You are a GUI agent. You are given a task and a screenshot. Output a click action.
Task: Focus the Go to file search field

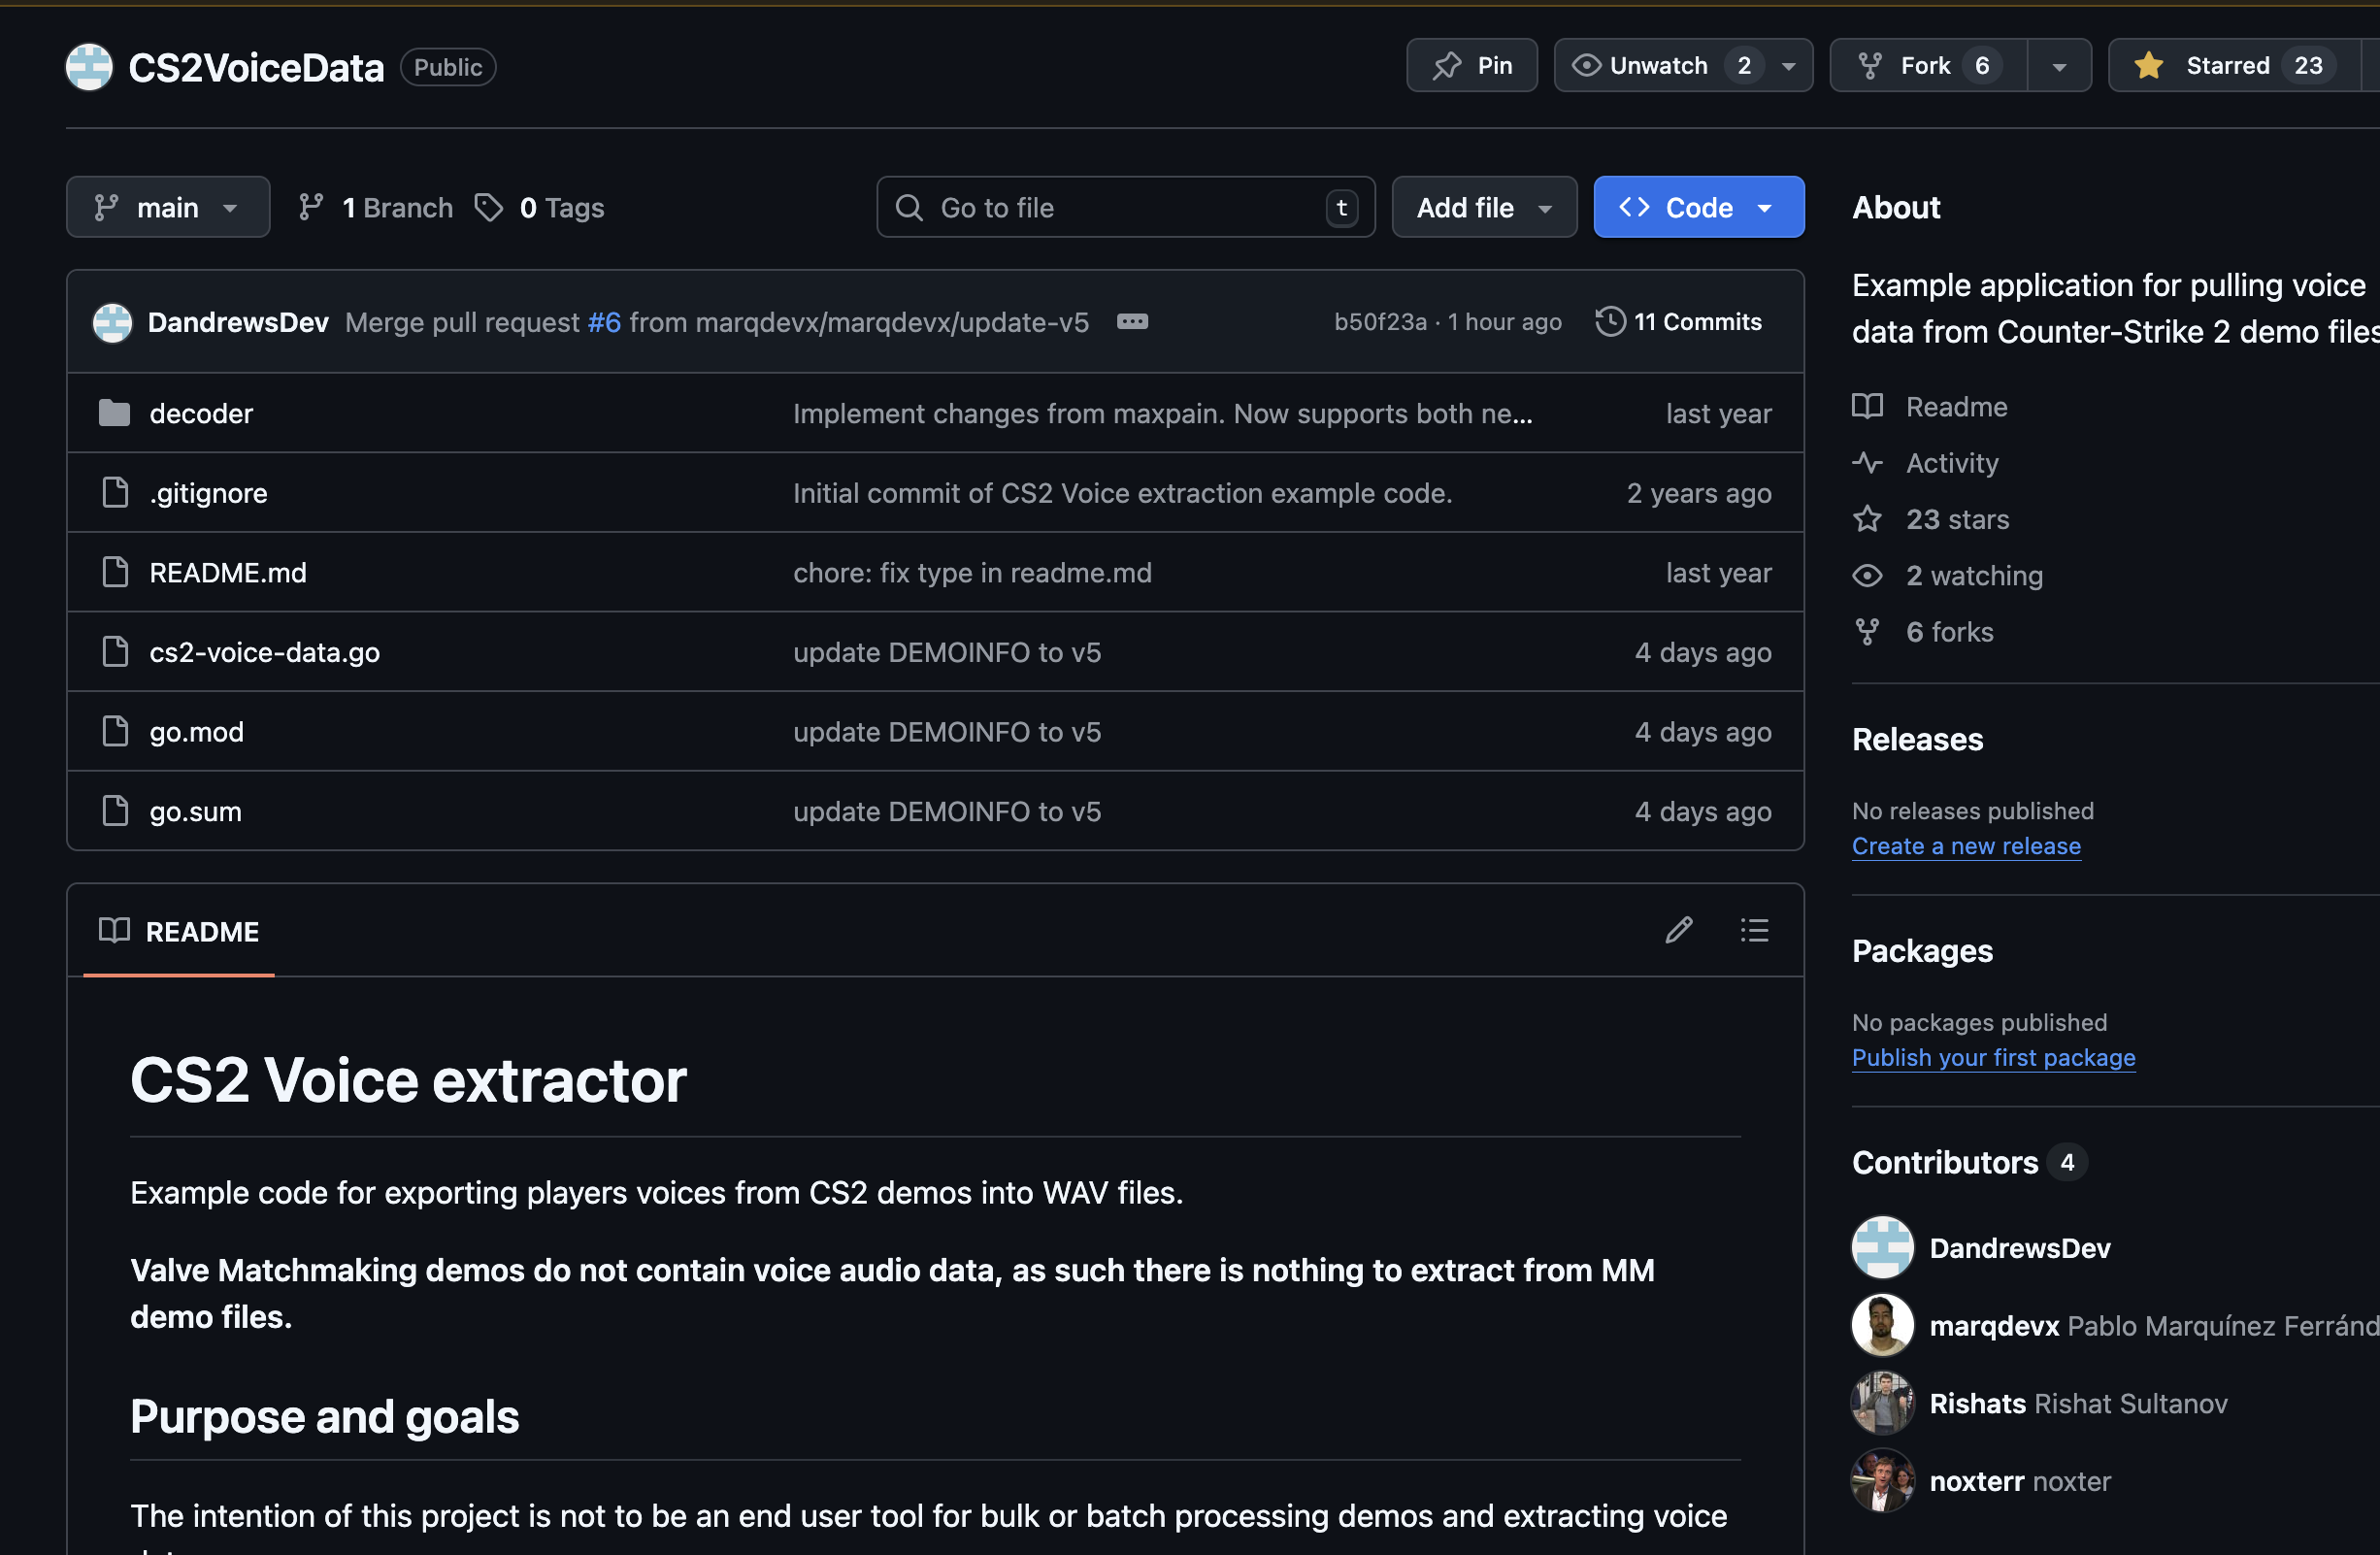click(x=1125, y=208)
